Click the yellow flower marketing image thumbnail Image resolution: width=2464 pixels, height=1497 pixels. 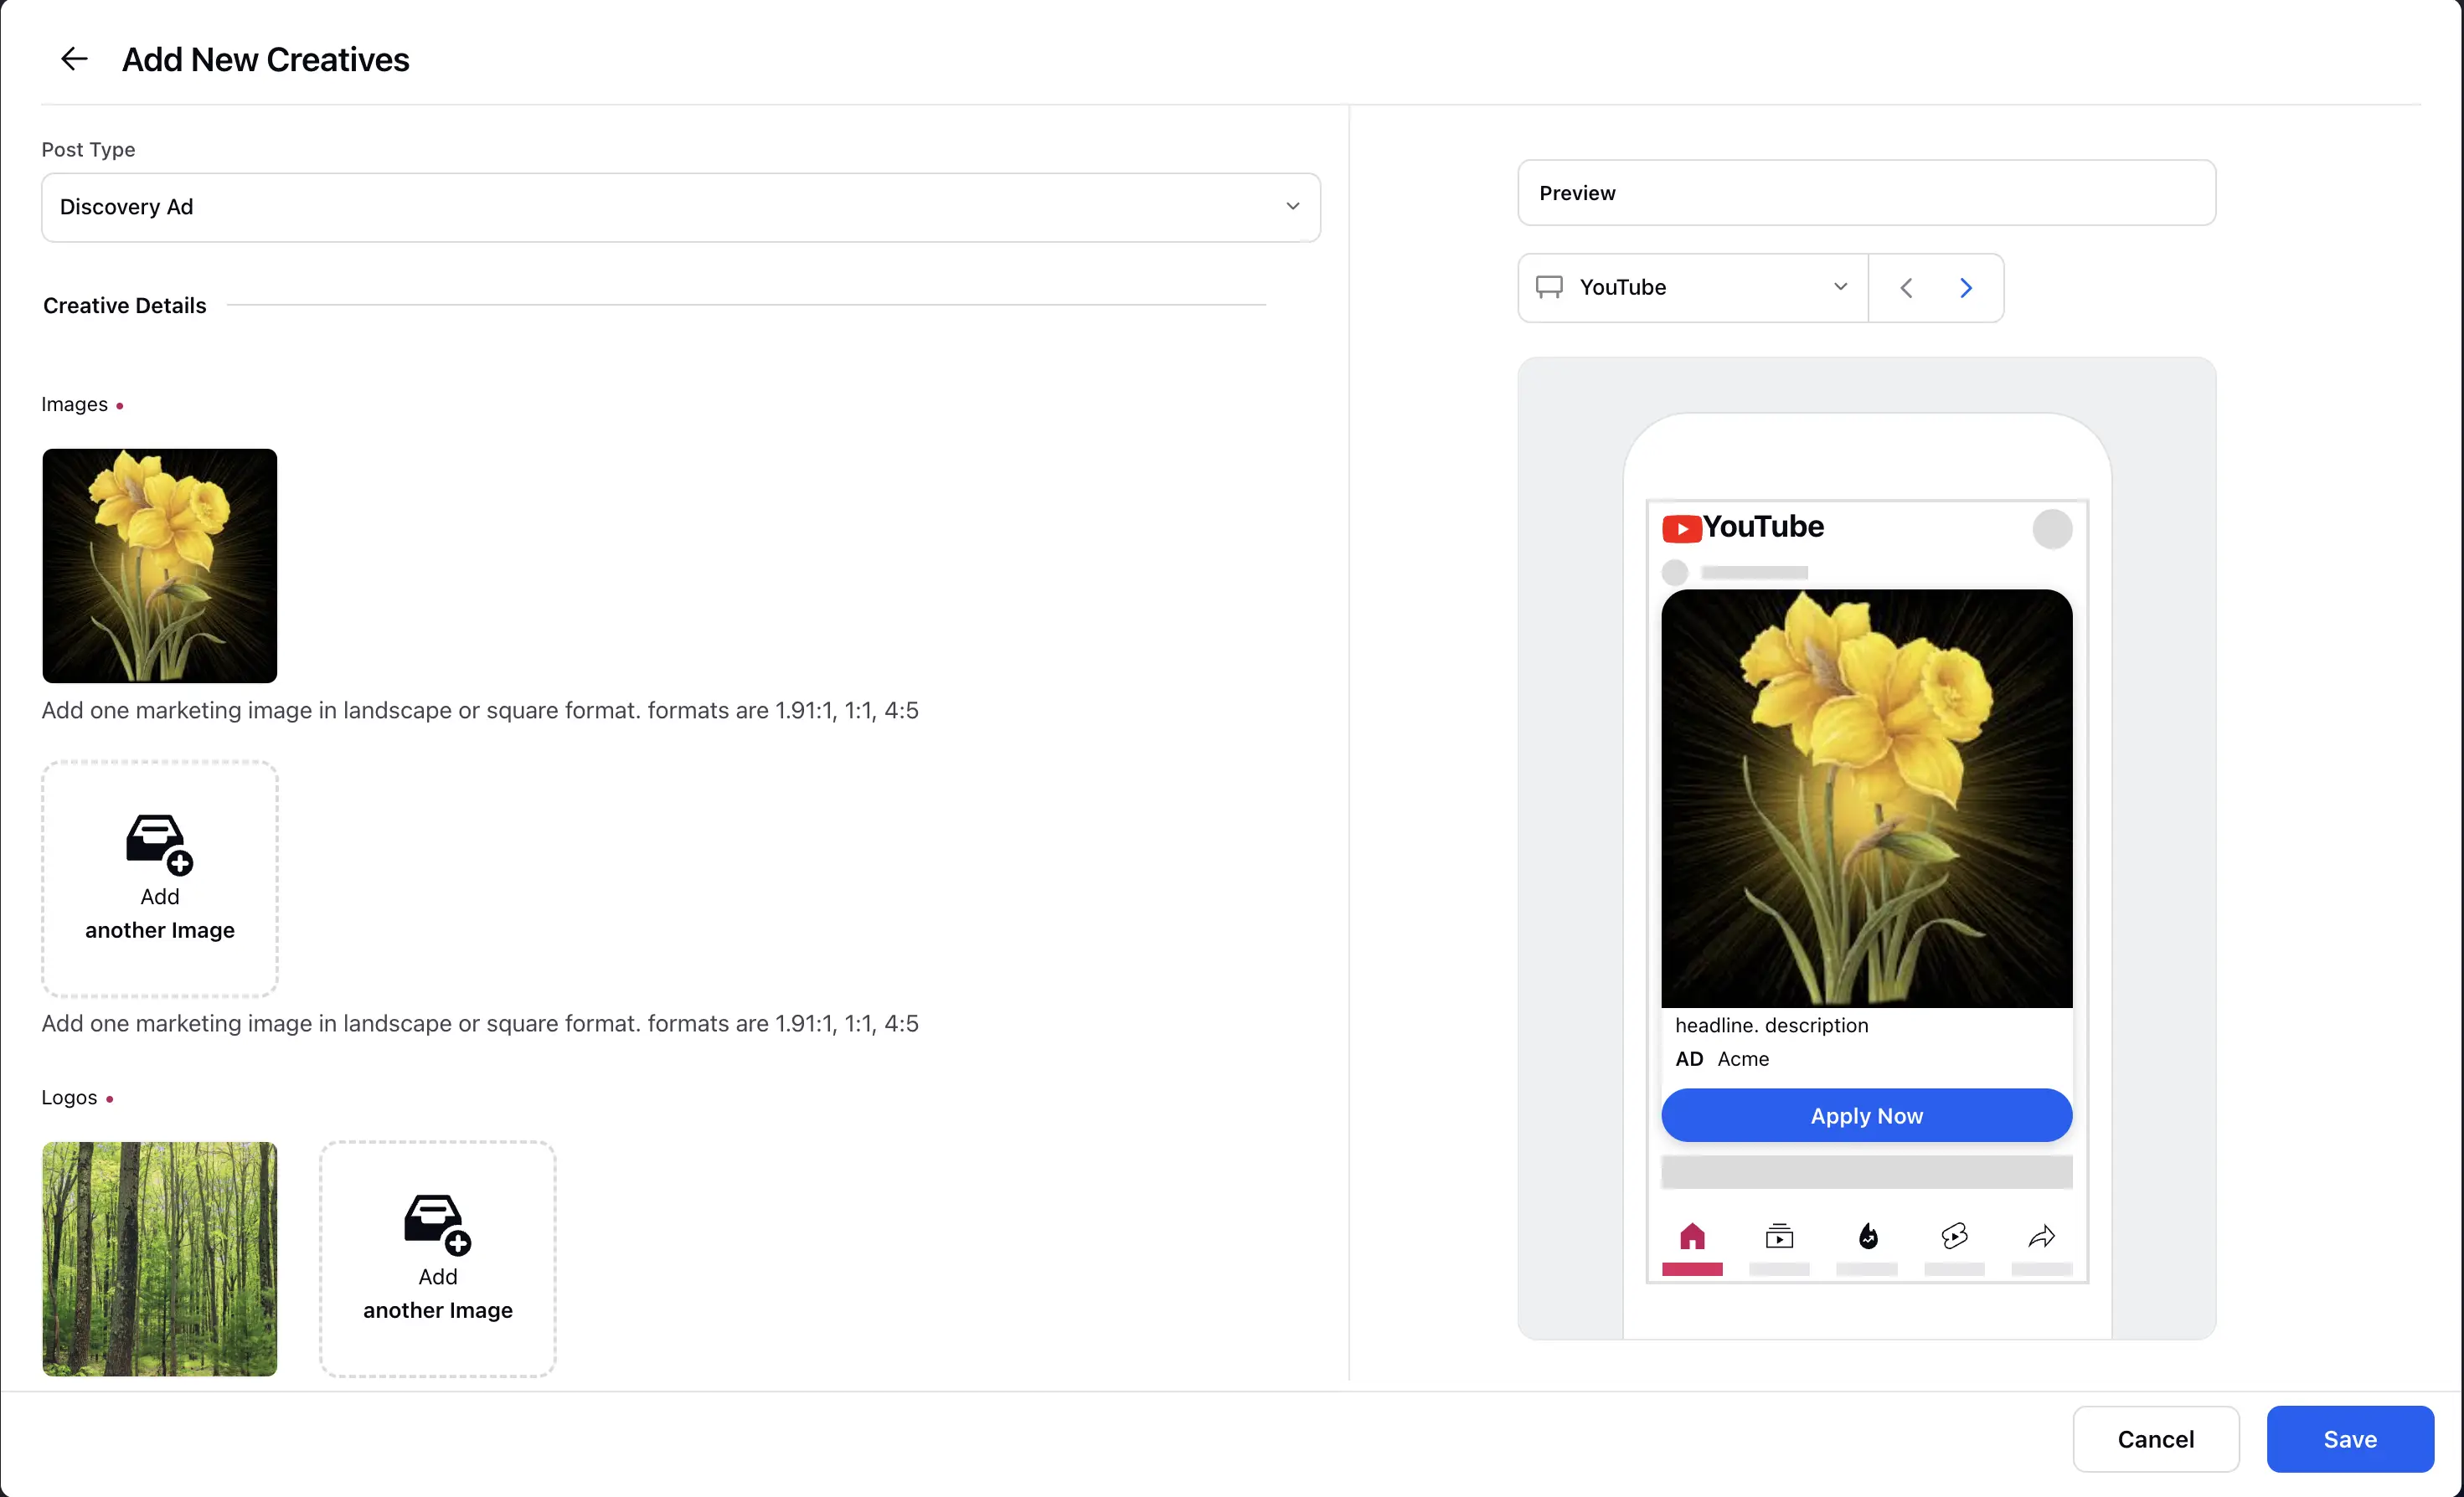pyautogui.click(x=158, y=564)
